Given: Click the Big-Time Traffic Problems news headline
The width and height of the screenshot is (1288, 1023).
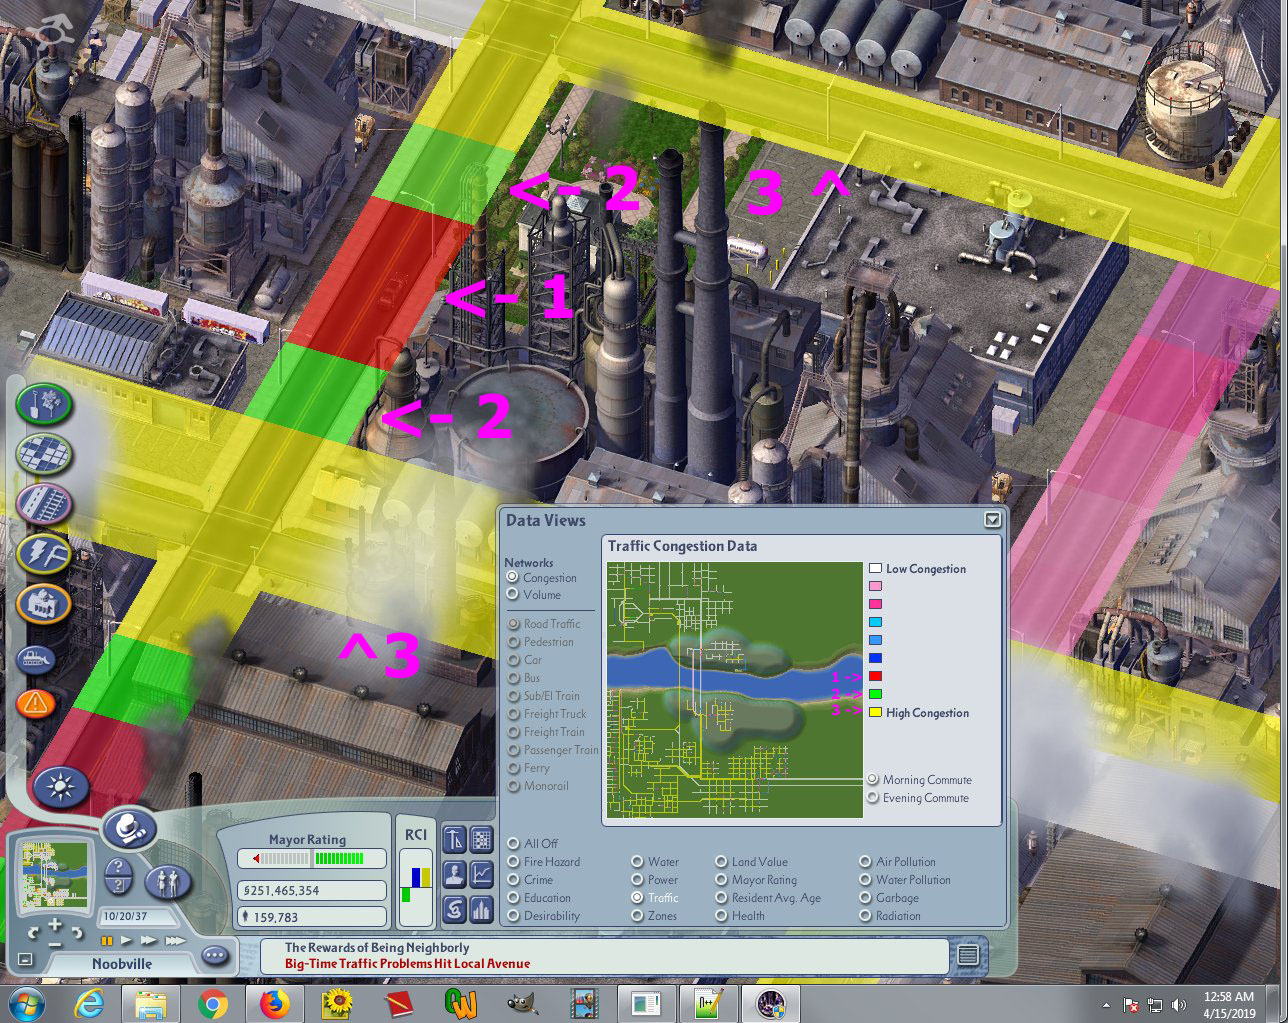Looking at the screenshot, I should 407,963.
